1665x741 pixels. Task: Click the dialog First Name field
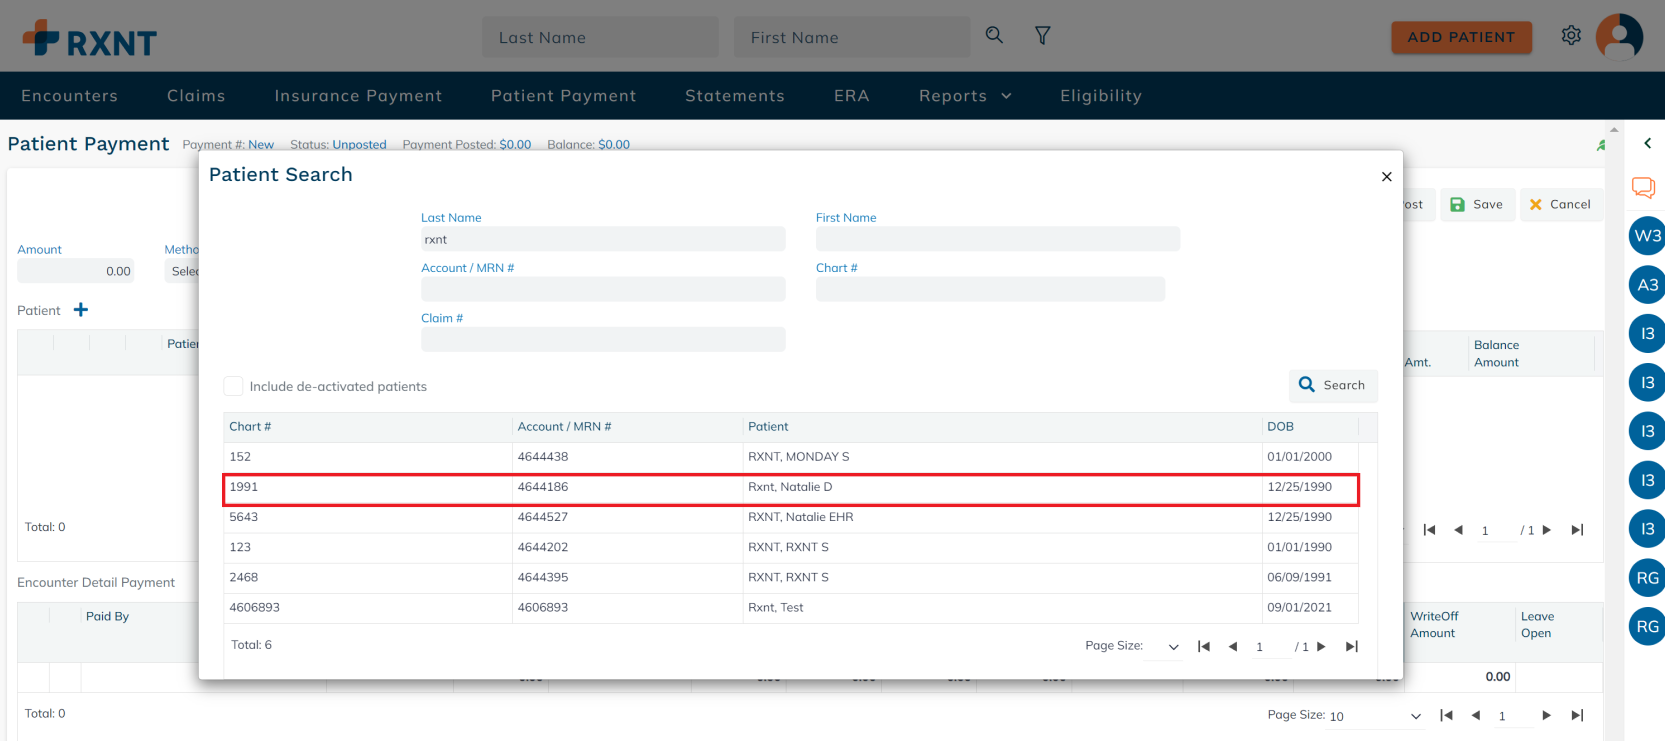(x=998, y=239)
